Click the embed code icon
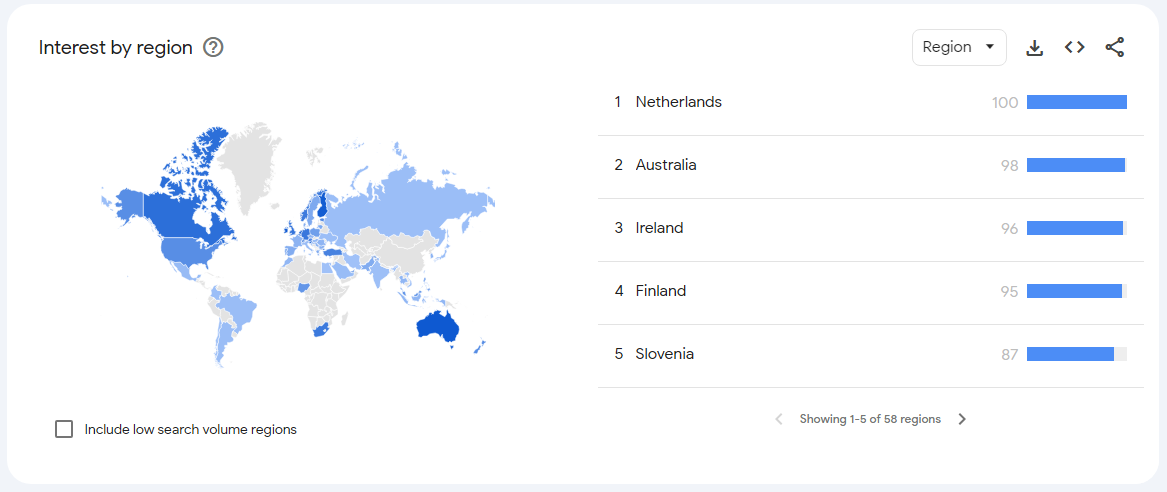The image size is (1167, 492). point(1075,48)
